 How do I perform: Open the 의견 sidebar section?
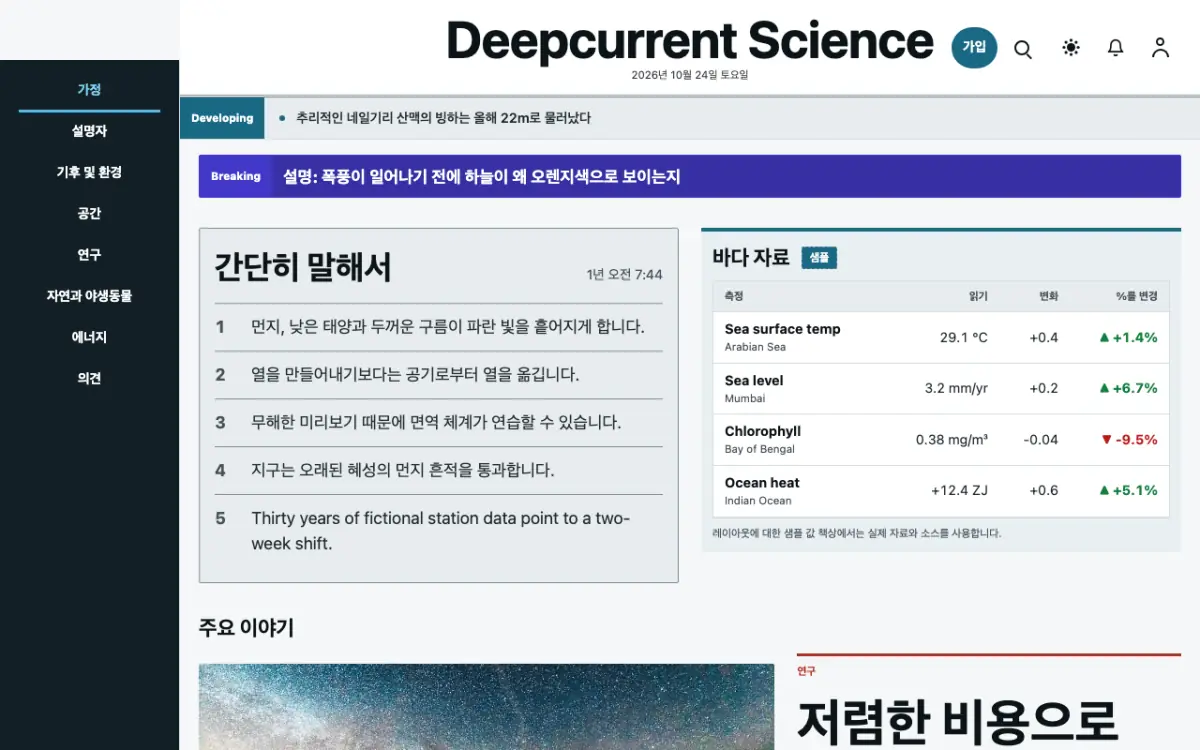[89, 378]
